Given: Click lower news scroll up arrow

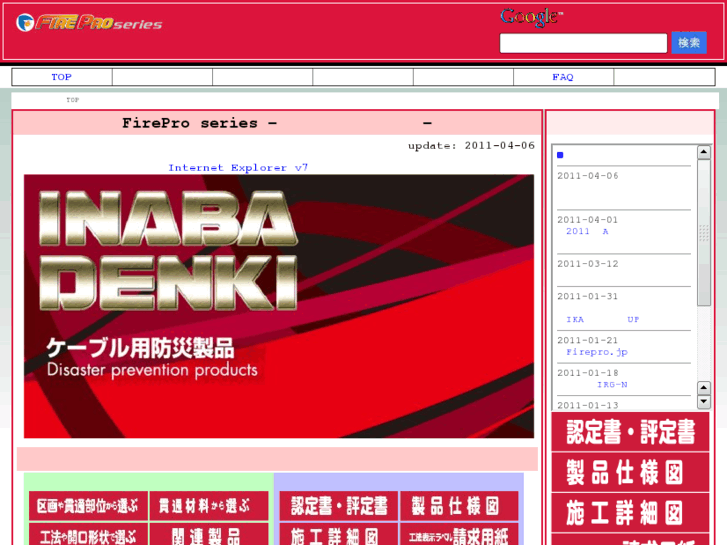Looking at the screenshot, I should click(704, 387).
